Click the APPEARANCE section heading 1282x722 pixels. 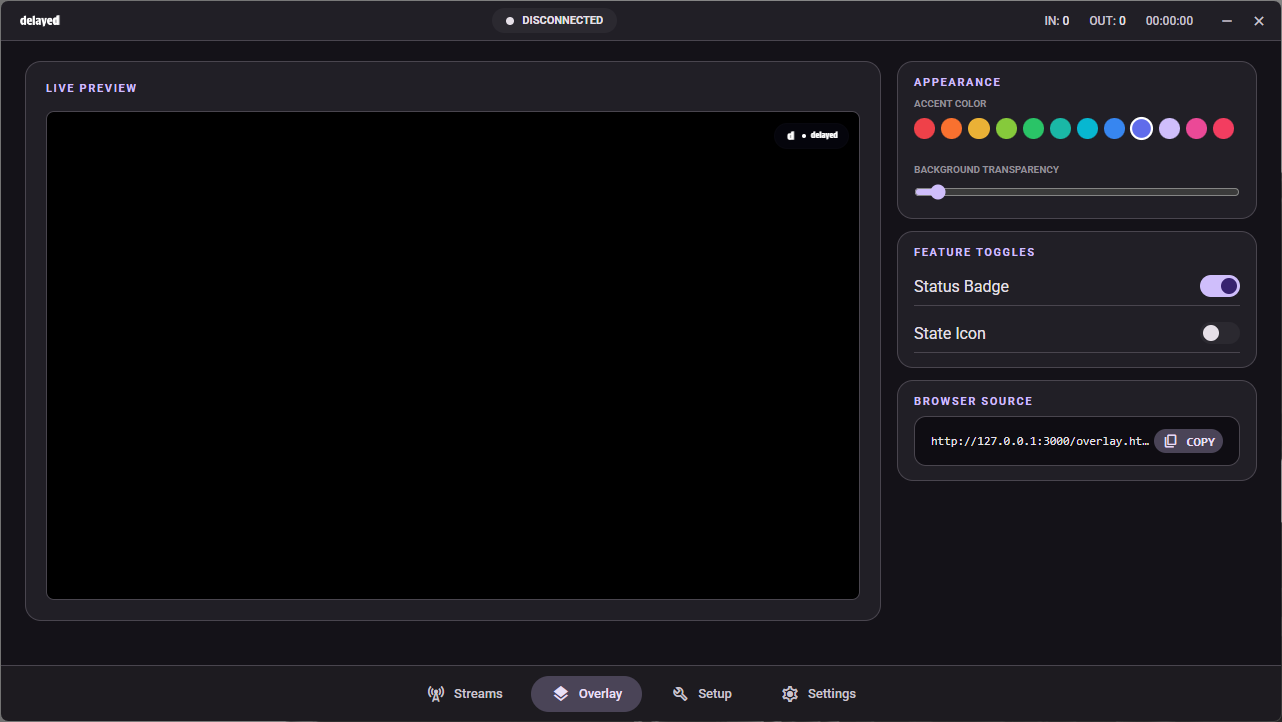(957, 82)
